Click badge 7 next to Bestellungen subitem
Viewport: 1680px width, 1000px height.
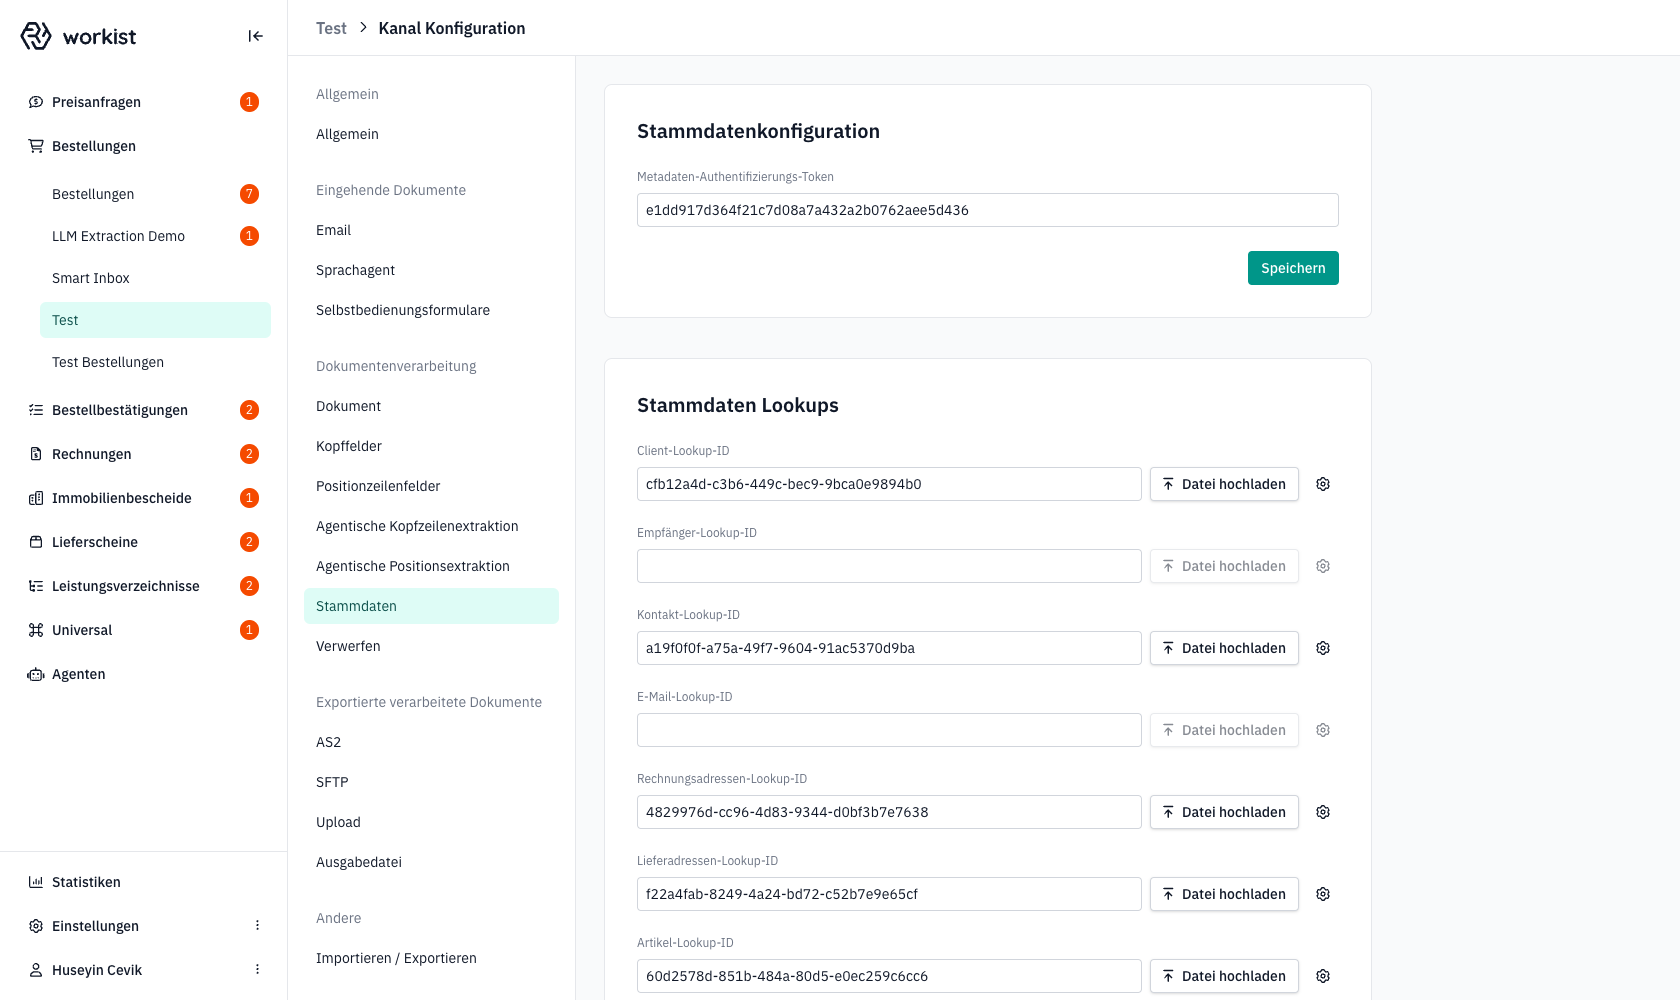(x=249, y=194)
